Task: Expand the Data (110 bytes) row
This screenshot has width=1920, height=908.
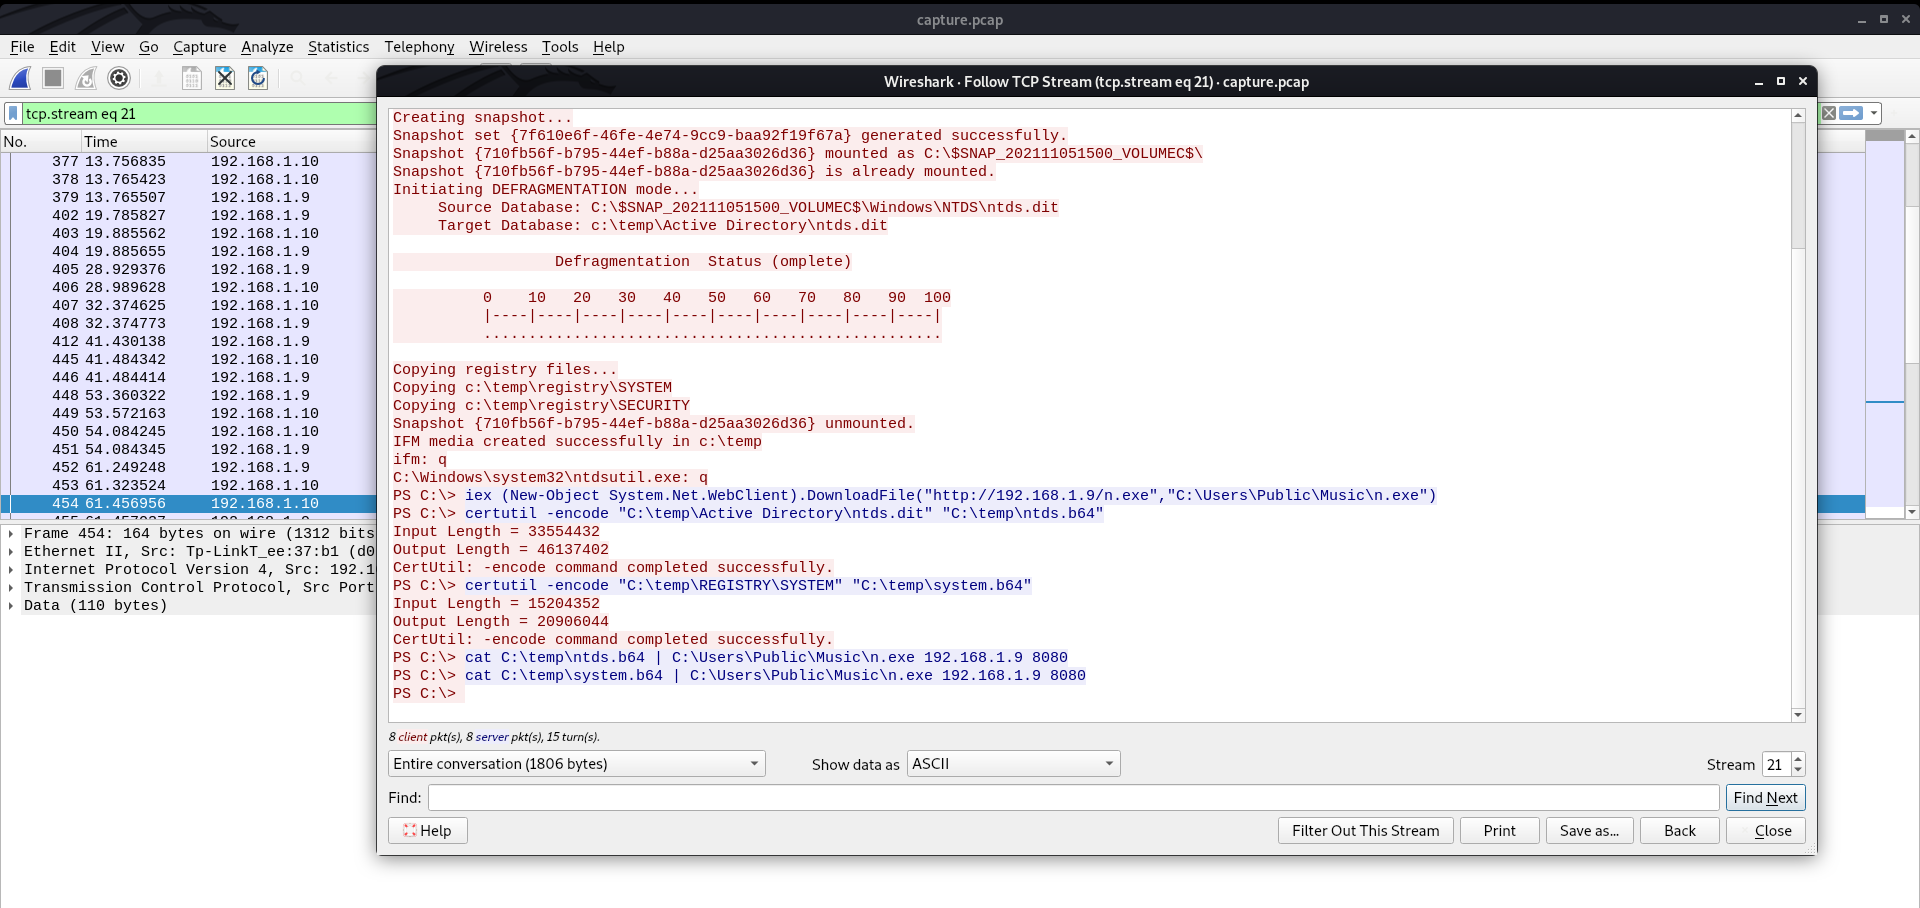Action: pyautogui.click(x=11, y=605)
